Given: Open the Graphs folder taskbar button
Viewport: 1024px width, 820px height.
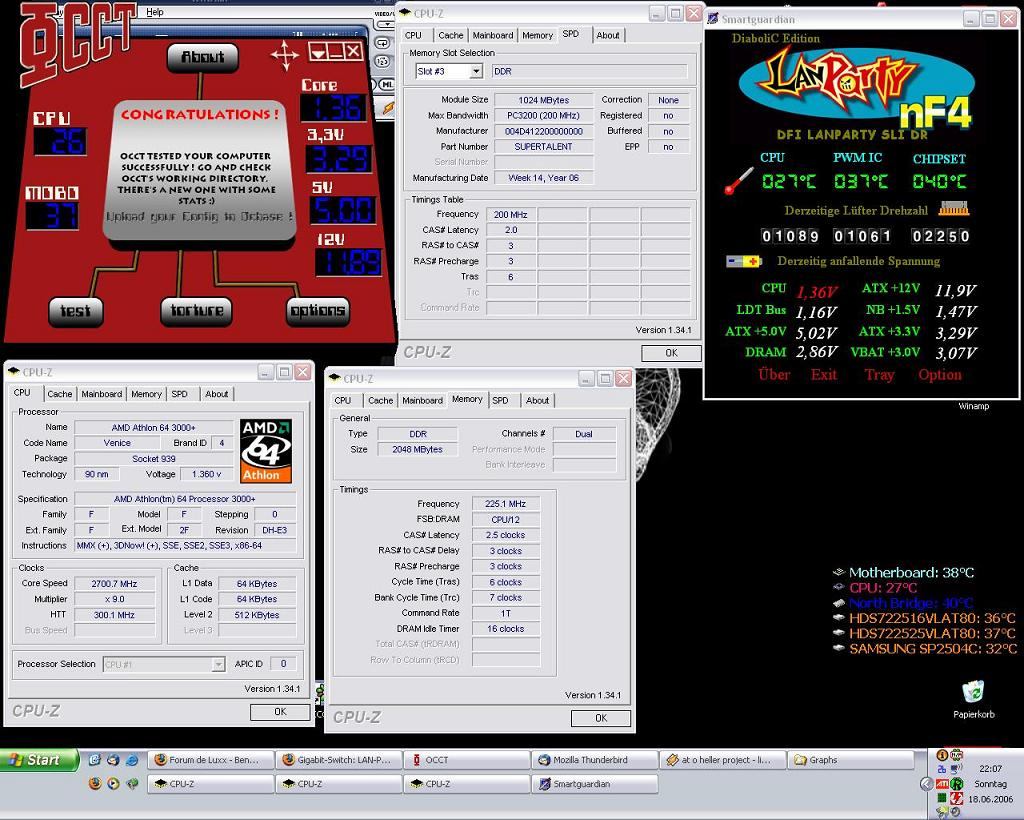Looking at the screenshot, I should click(851, 760).
